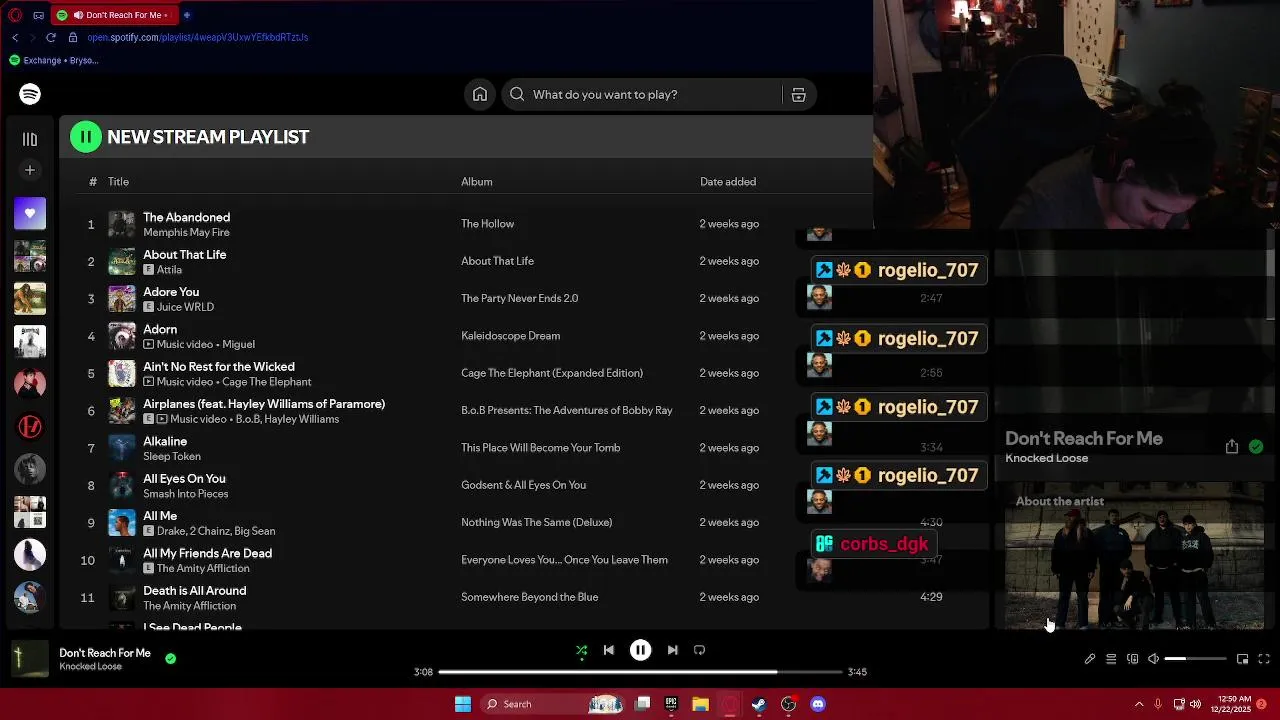Adjust the volume slider
Image resolution: width=1280 pixels, height=720 pixels.
coord(1195,659)
